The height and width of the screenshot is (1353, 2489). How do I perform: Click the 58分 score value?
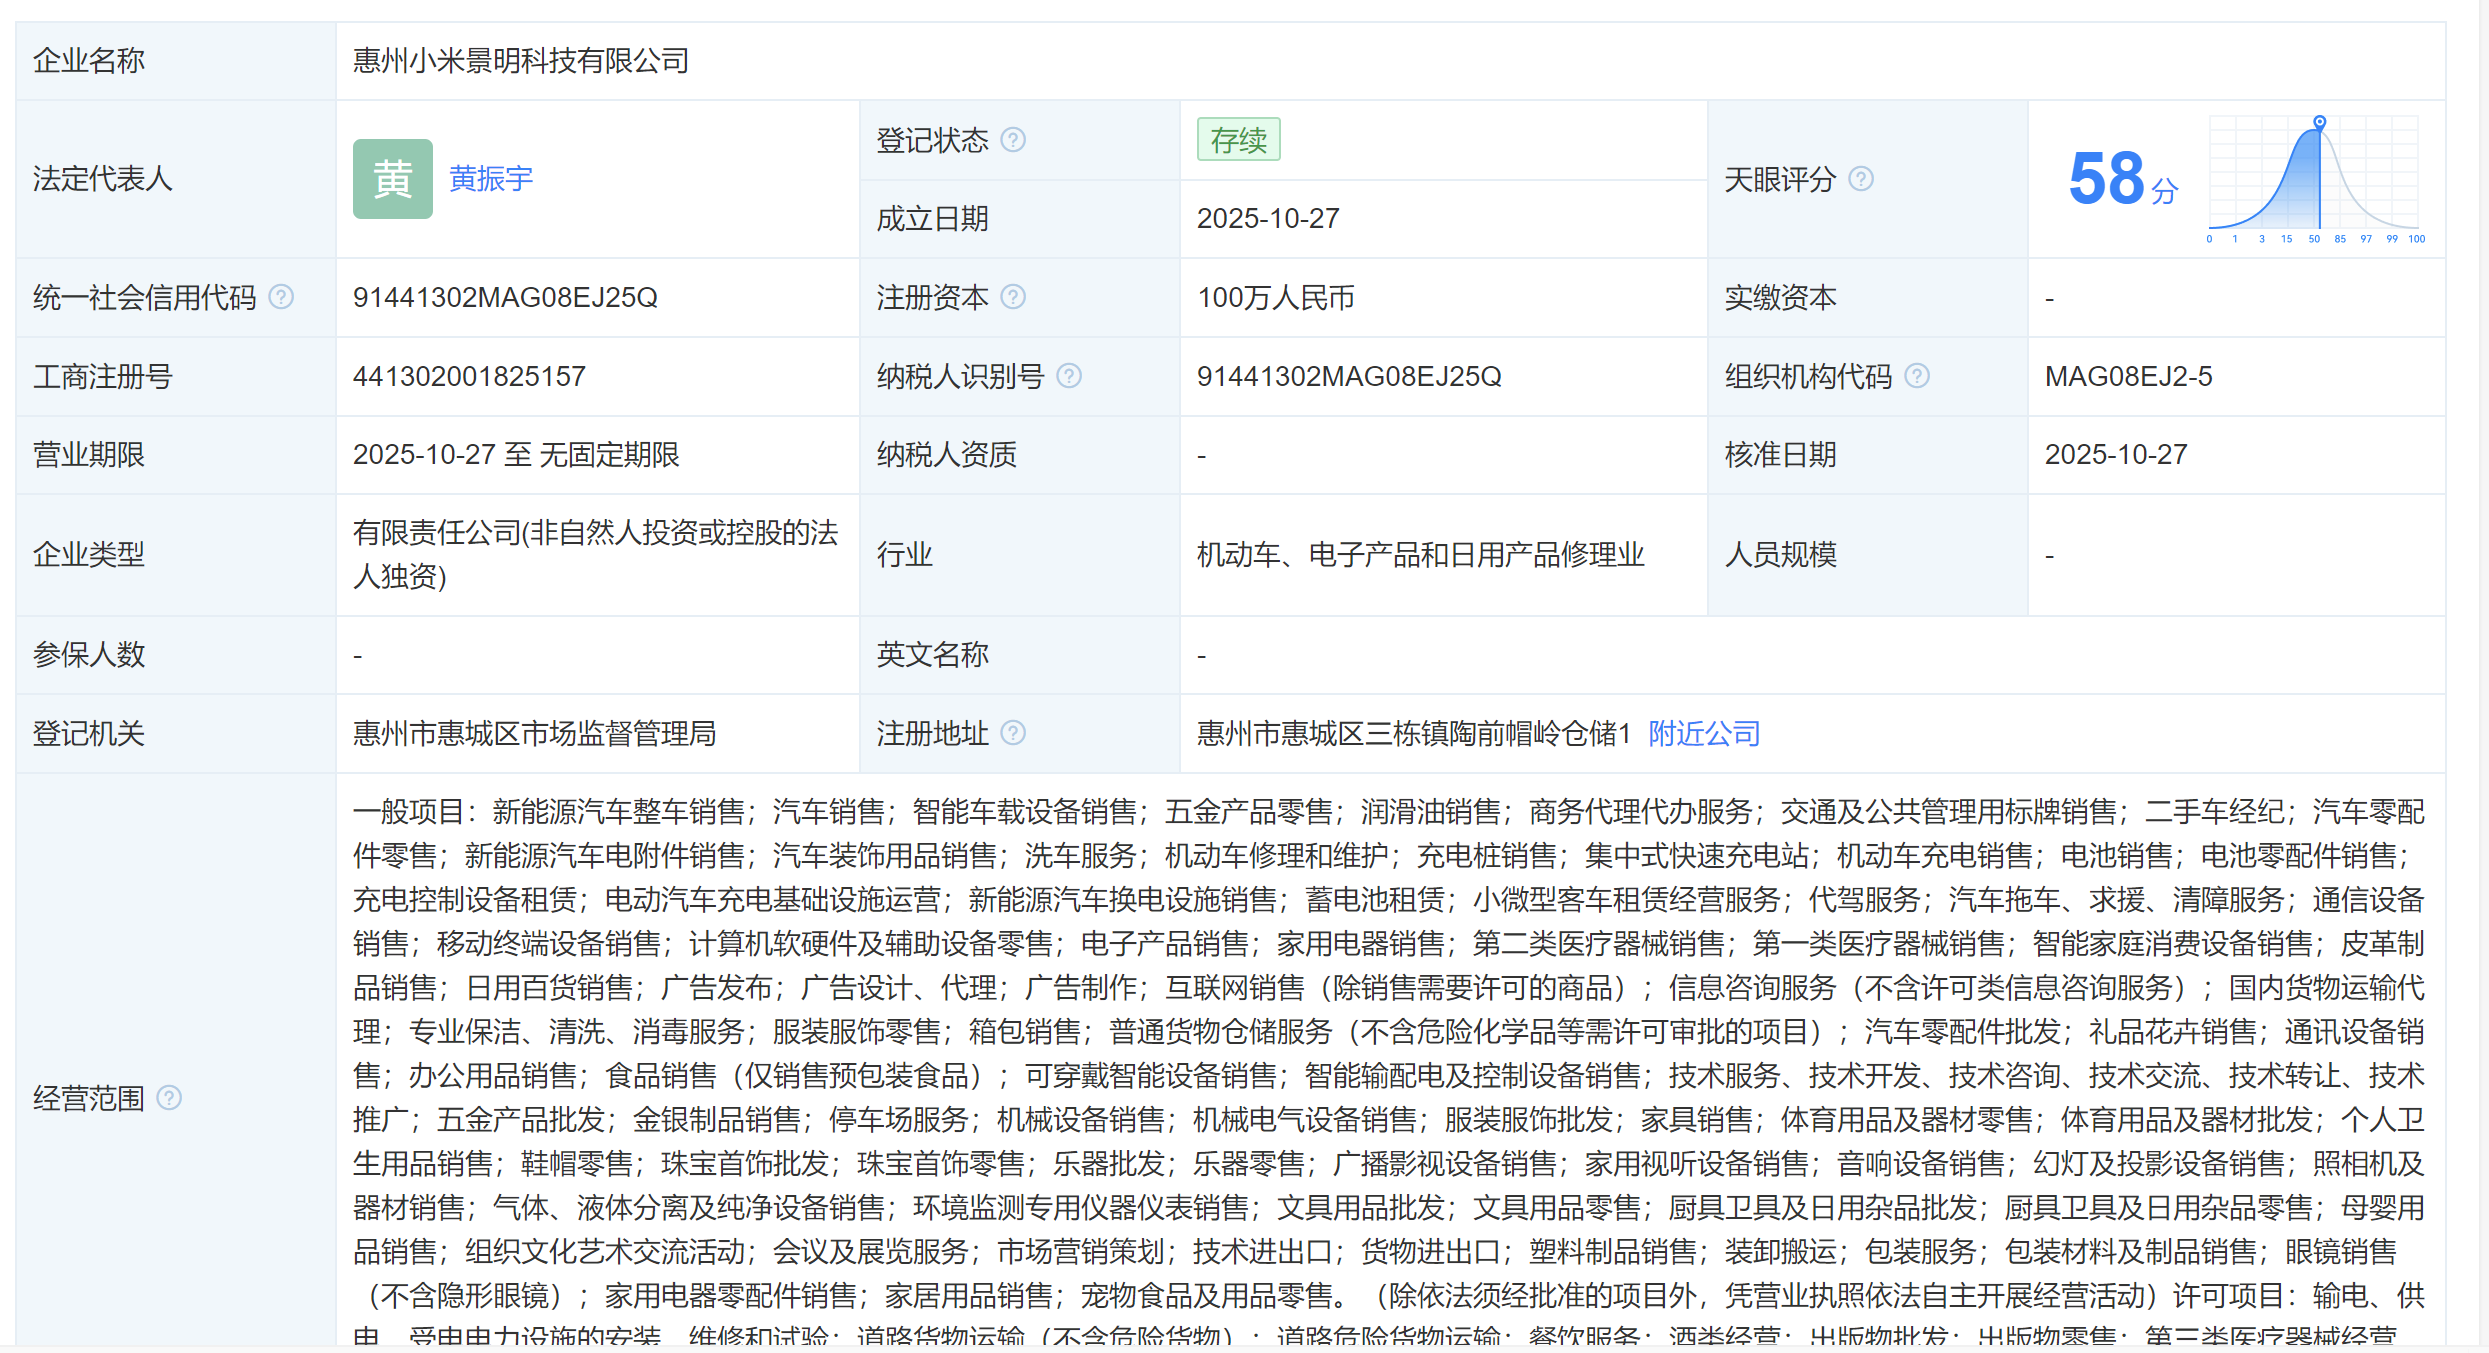point(2122,179)
